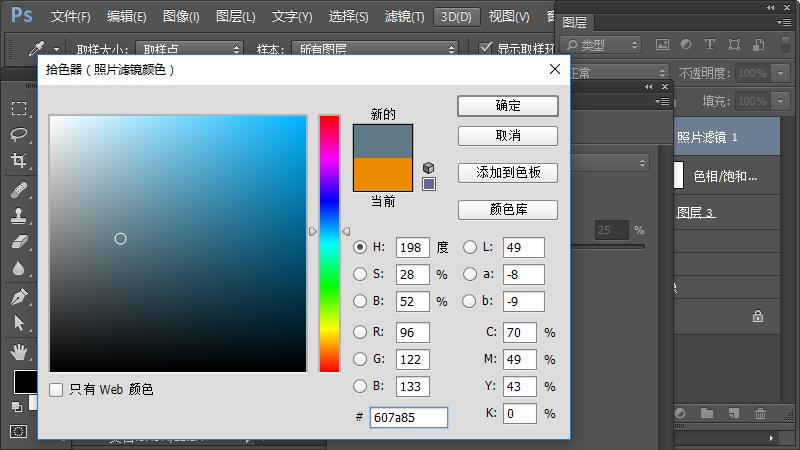Select the Crop tool
This screenshot has width=800, height=450.
(19, 160)
